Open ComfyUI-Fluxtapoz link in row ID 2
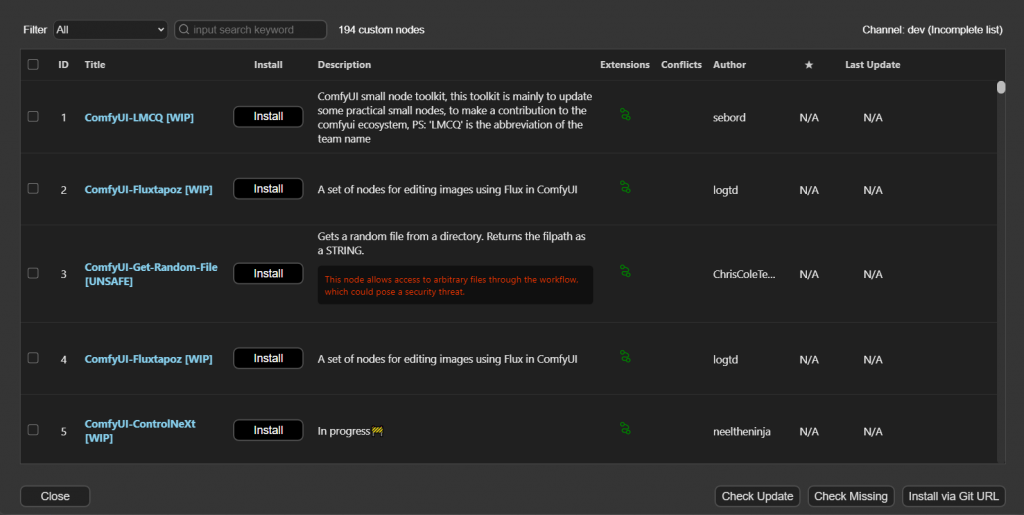The image size is (1024, 515). (148, 189)
